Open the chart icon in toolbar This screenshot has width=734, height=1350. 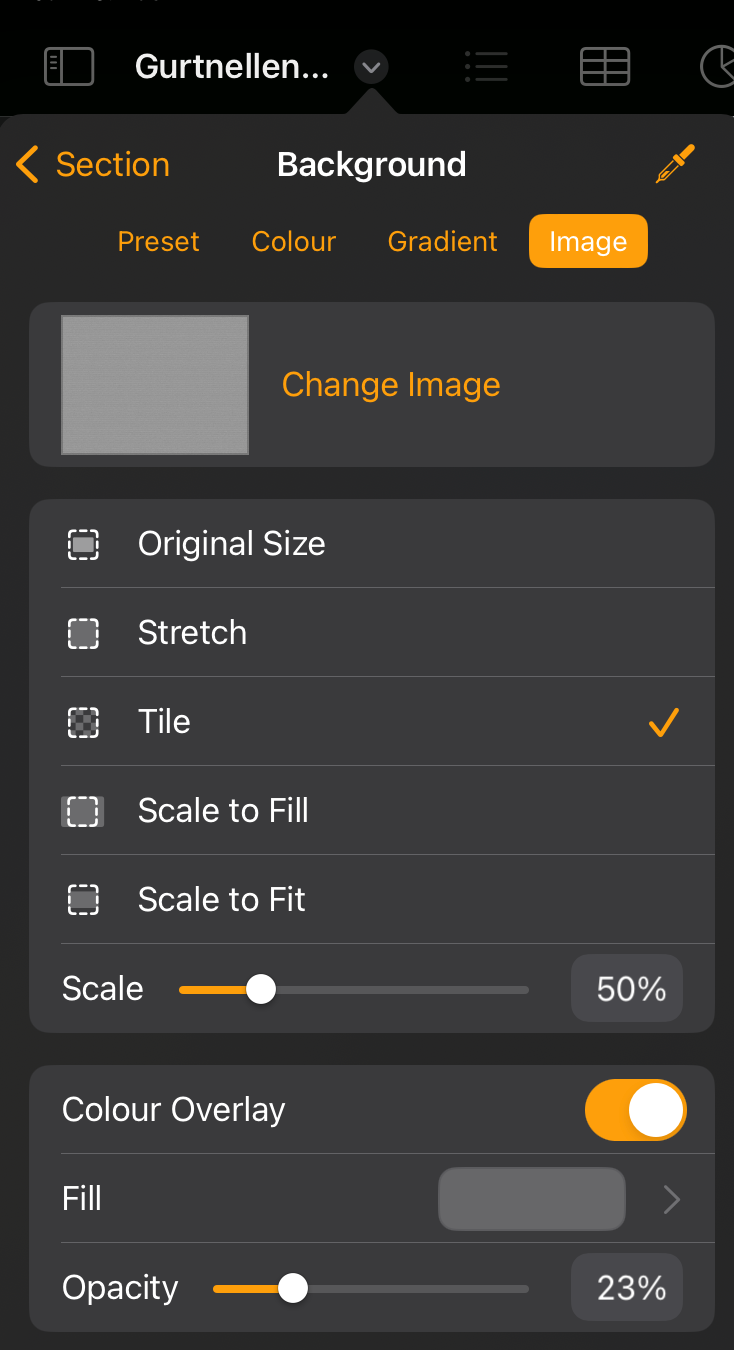716,67
